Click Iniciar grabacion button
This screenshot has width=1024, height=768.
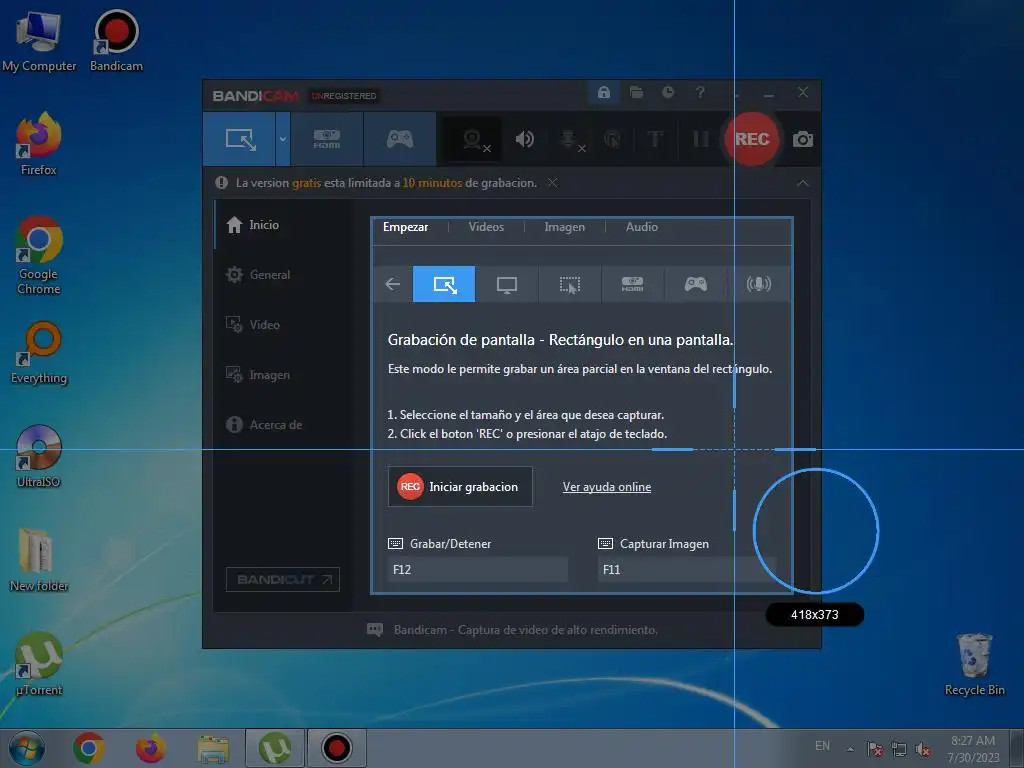click(x=460, y=487)
